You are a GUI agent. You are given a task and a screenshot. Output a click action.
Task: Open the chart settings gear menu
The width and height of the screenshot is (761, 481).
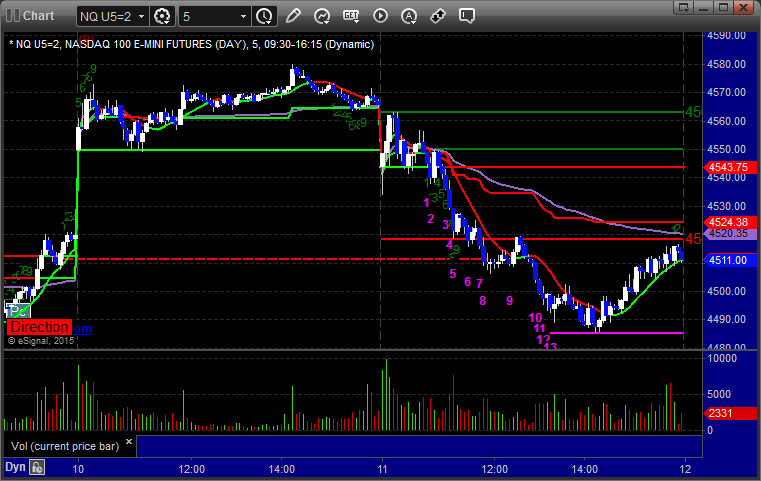coord(162,17)
